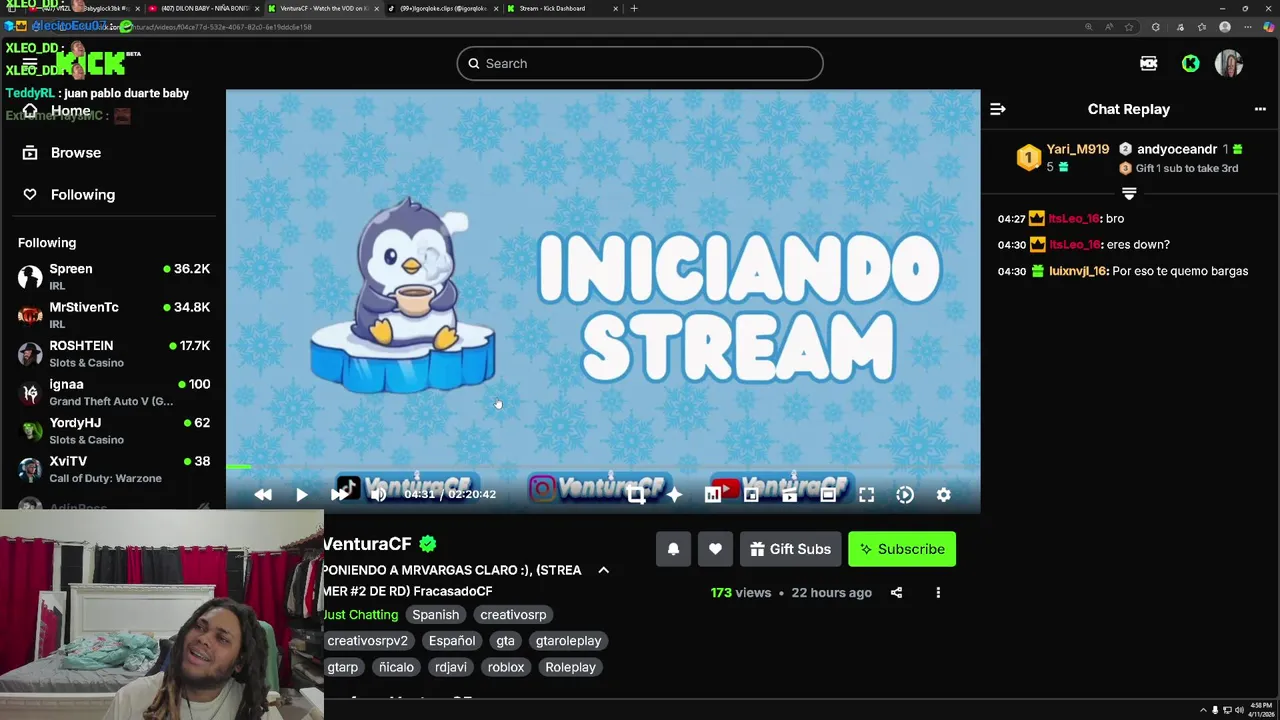Select the Spanish tag
Screen dimensions: 1280x720
435,615
